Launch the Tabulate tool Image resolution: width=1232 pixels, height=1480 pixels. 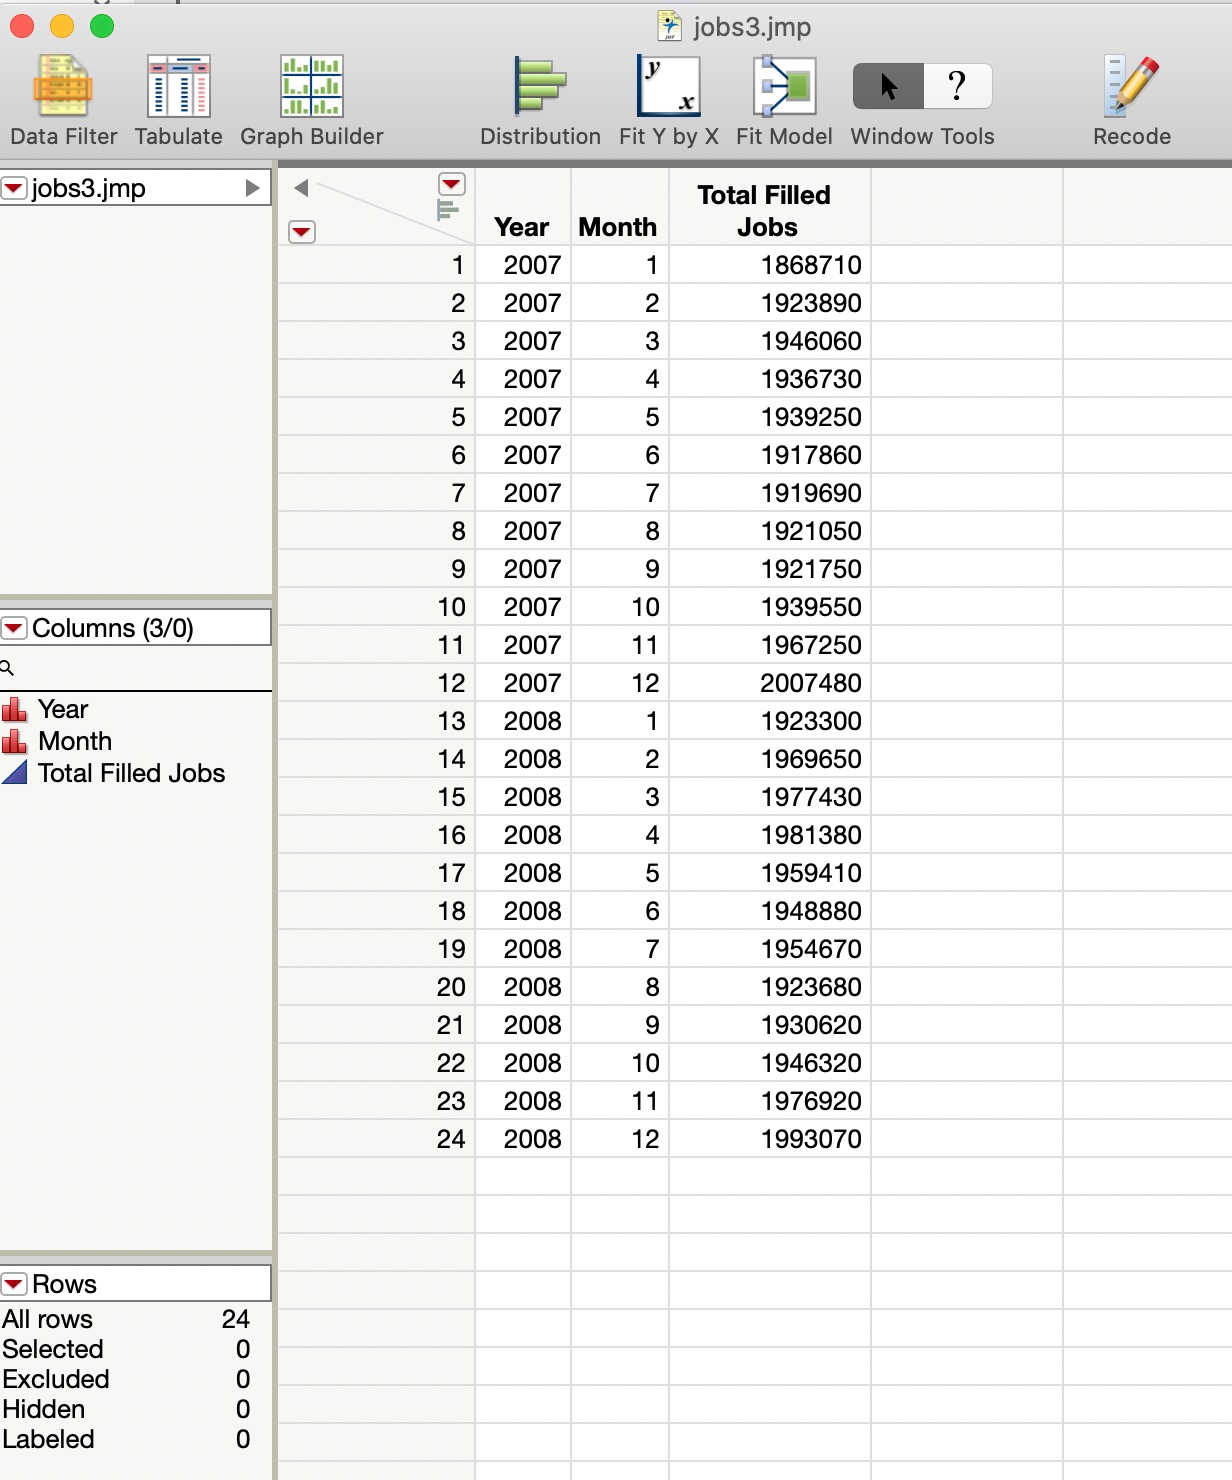point(179,100)
